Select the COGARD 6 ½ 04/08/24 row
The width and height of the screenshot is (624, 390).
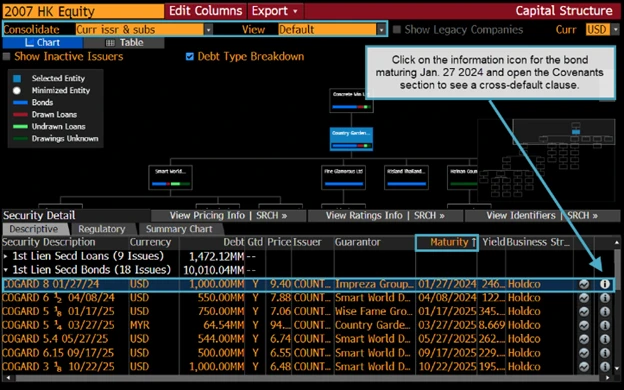click(x=307, y=298)
